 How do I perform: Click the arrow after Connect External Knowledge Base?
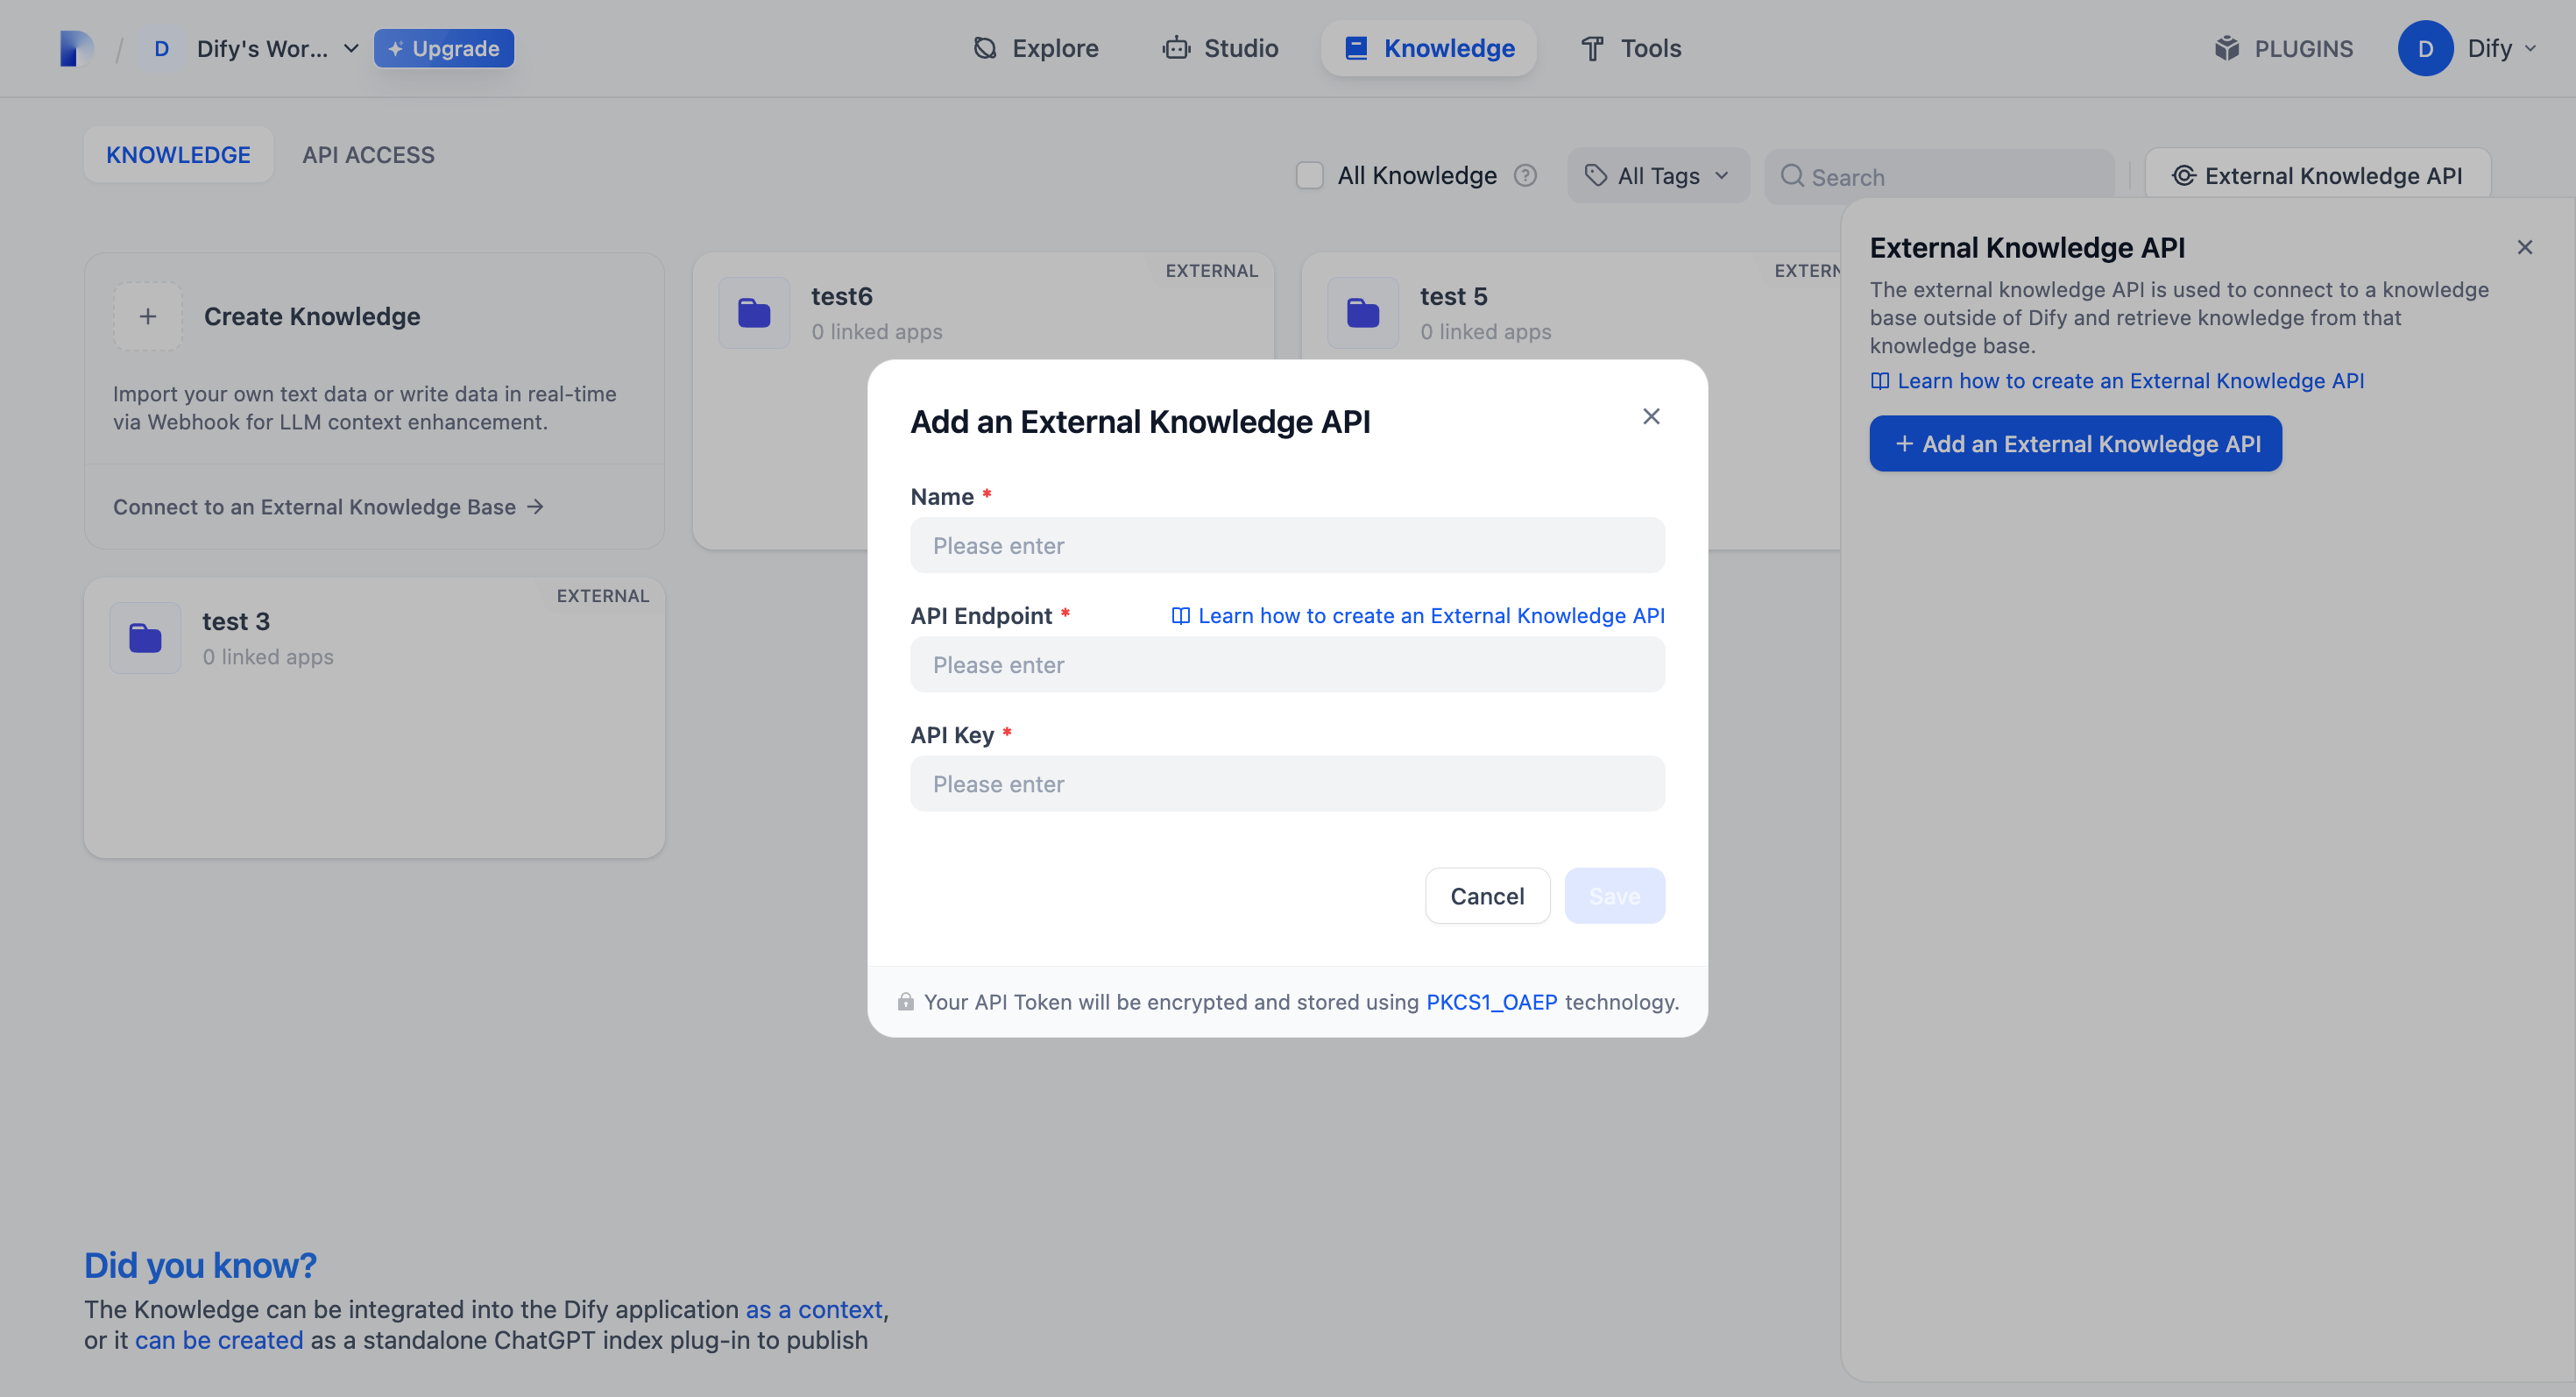pos(535,507)
